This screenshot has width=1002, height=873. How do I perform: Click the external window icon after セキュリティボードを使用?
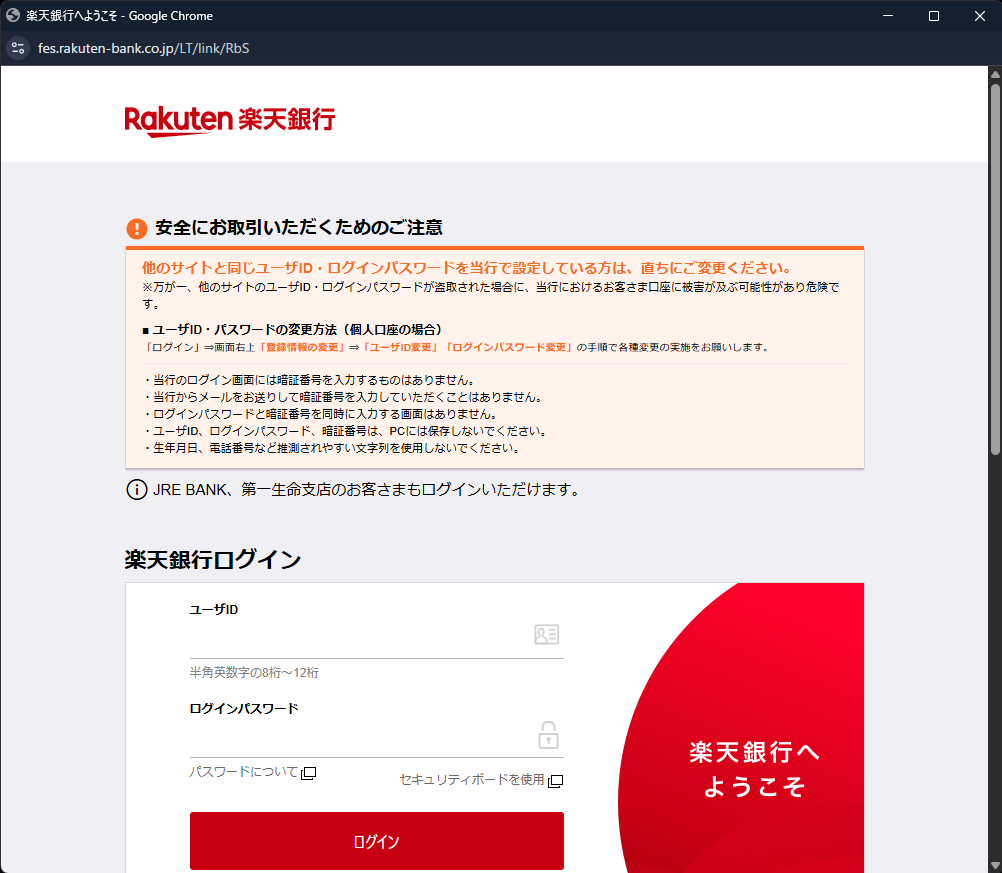pos(555,781)
